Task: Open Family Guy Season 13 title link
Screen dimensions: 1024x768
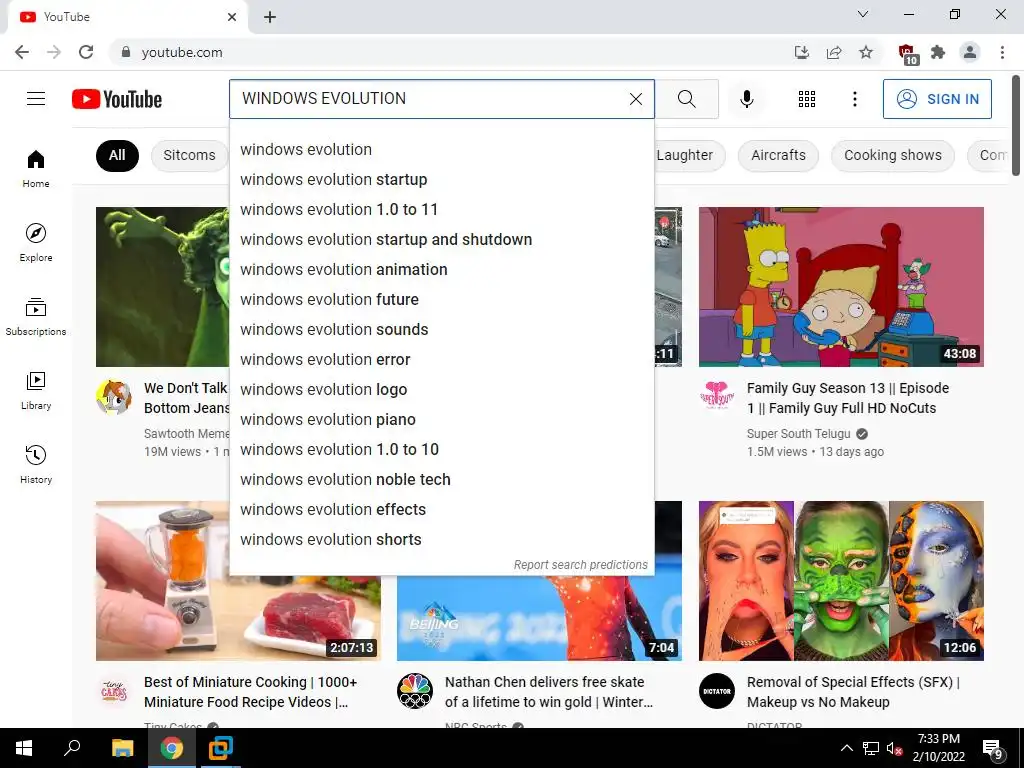Action: 848,398
